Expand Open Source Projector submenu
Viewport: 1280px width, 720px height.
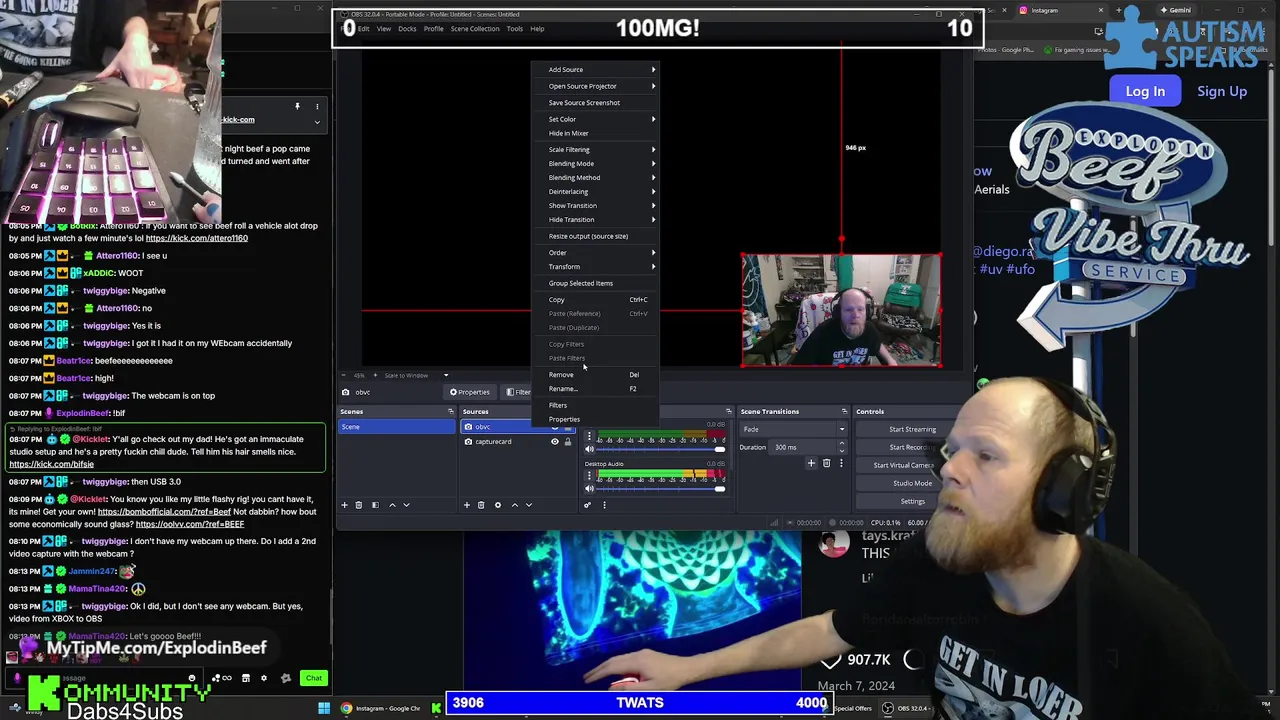tap(601, 86)
